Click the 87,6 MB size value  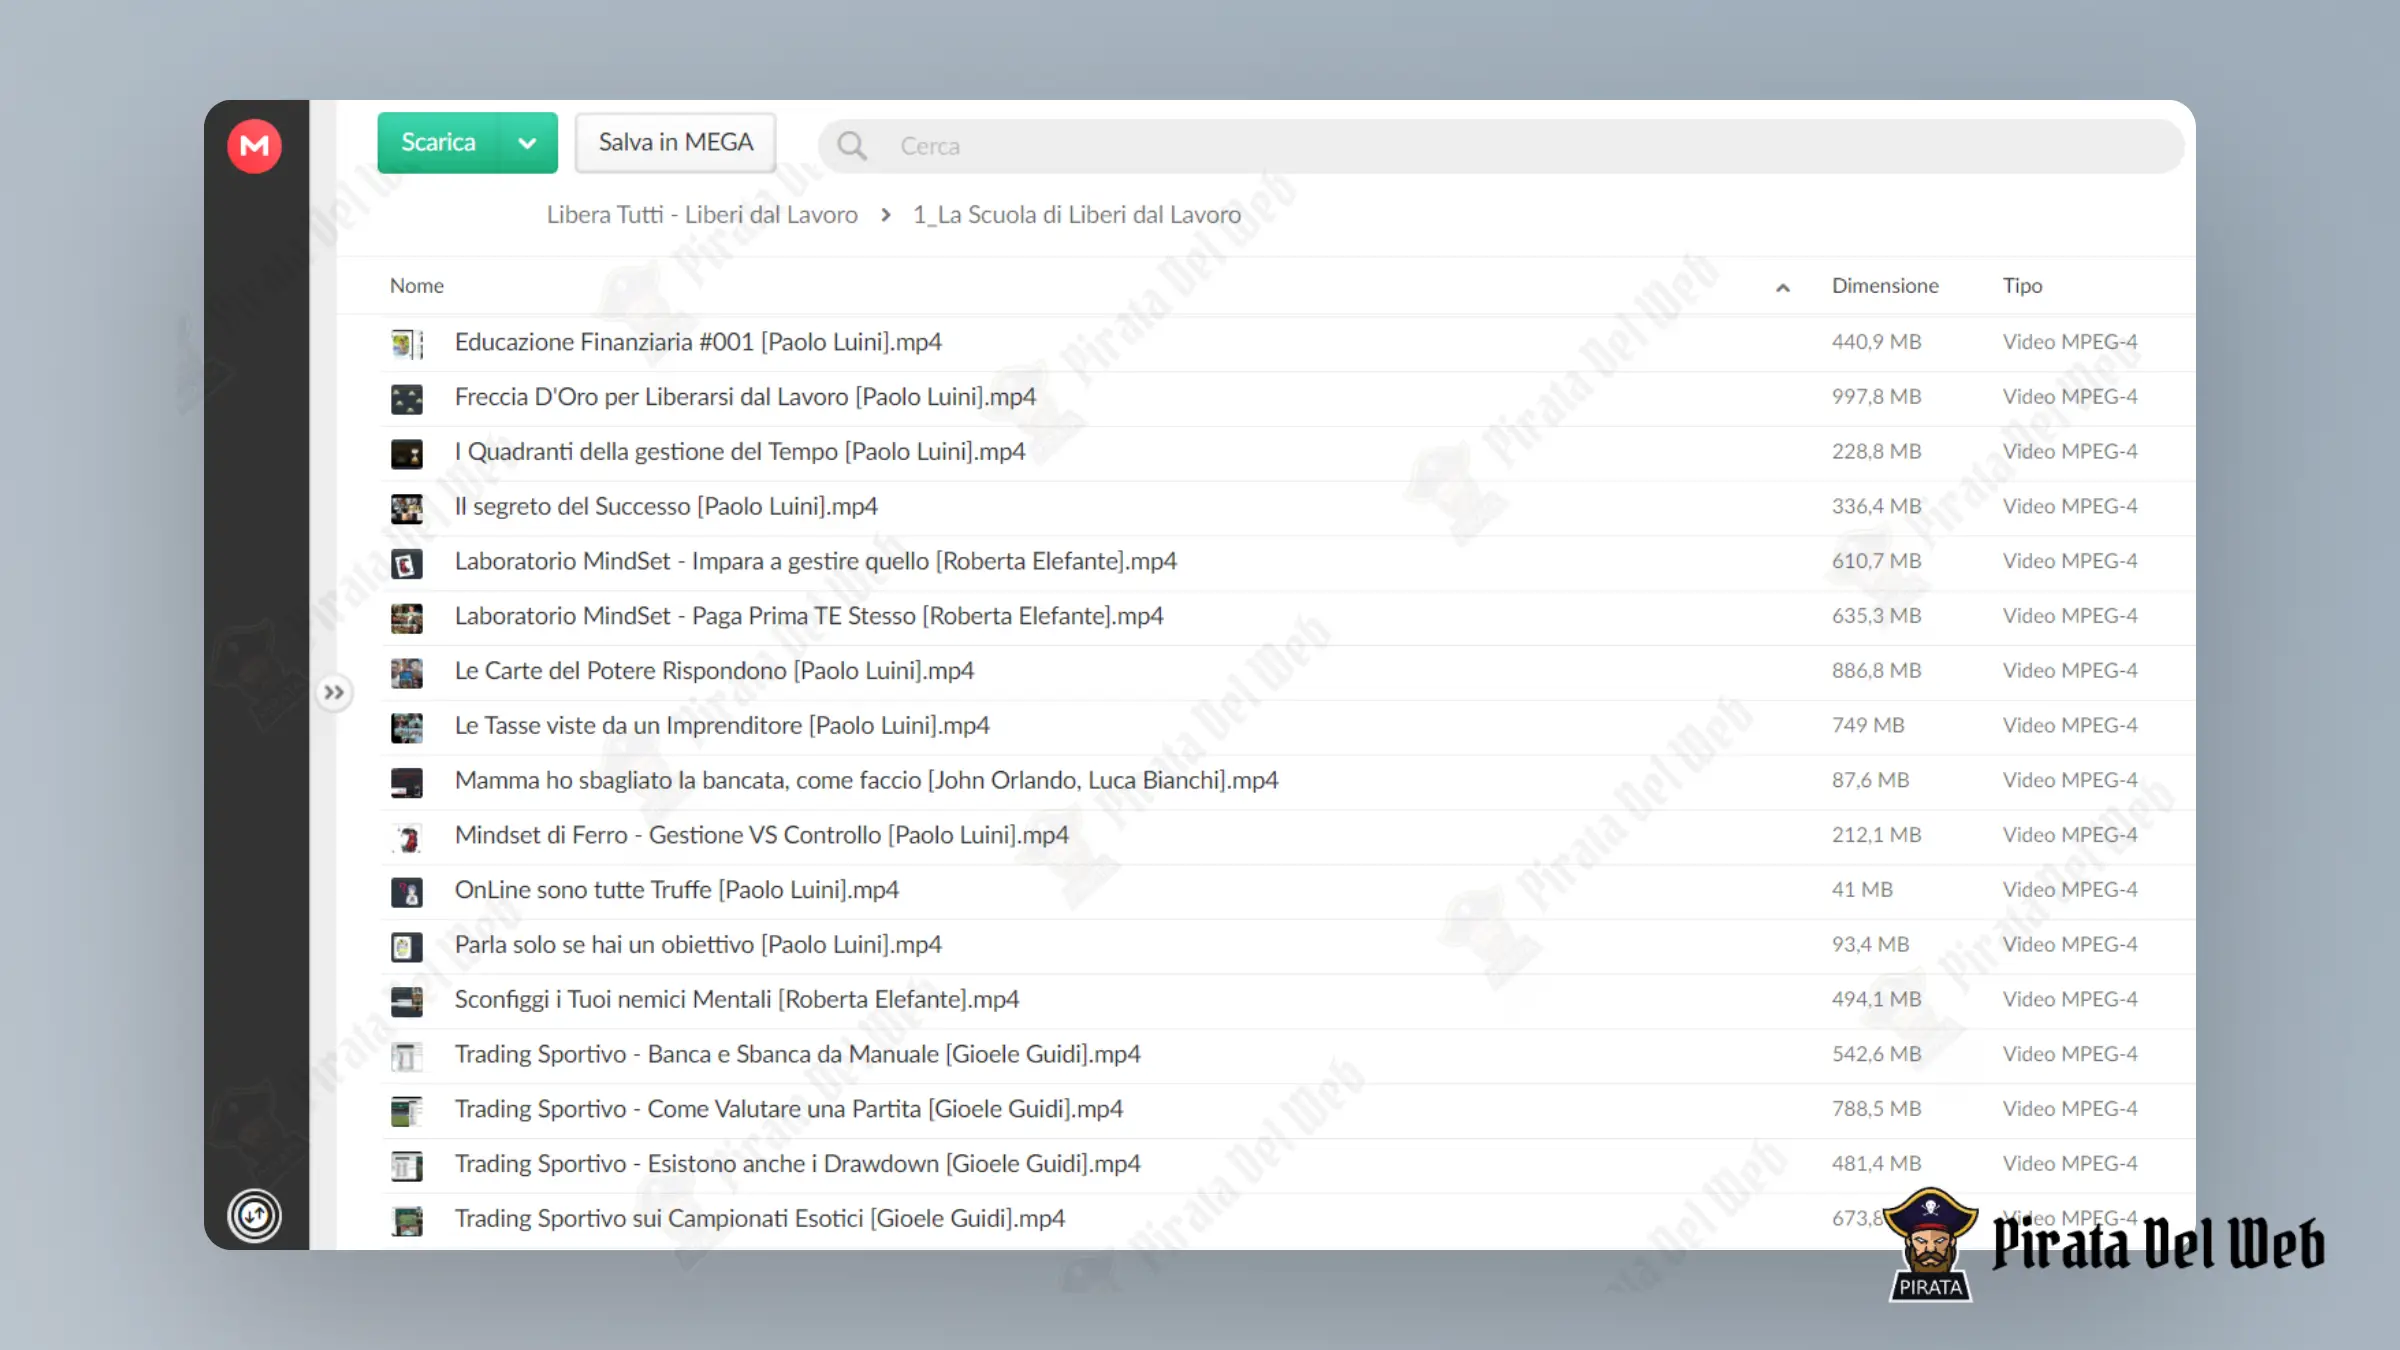point(1870,780)
